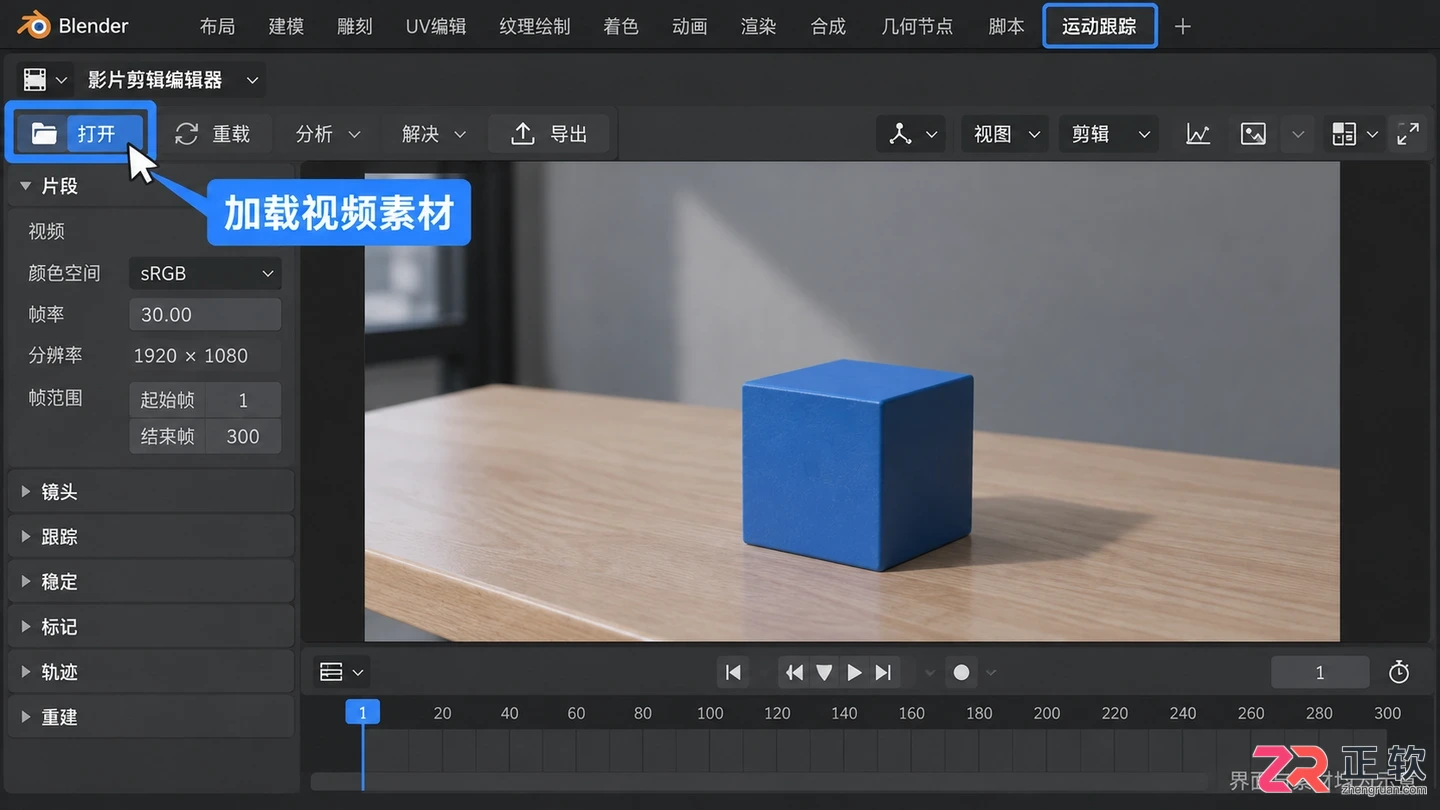Add a new workspace with plus icon
The image size is (1440, 810).
1182,27
